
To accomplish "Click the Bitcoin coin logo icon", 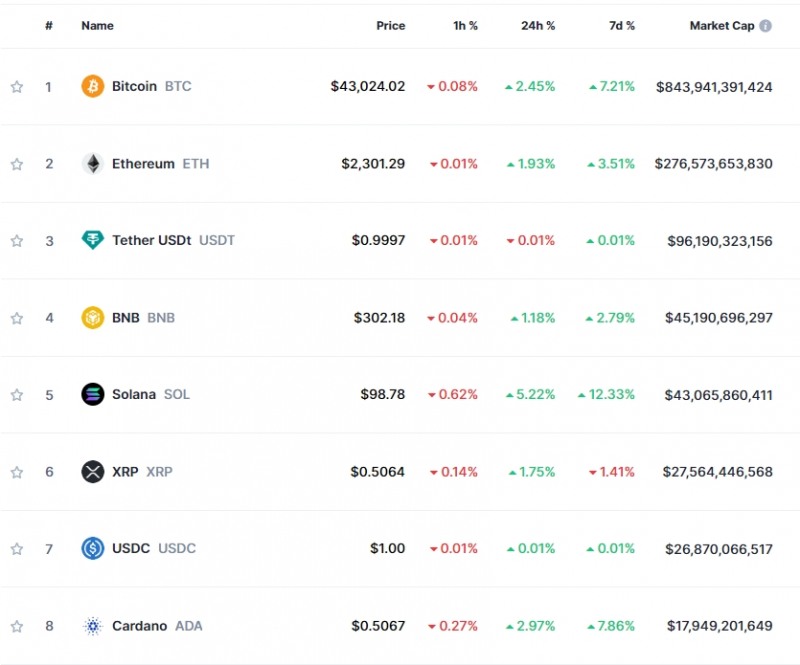I will pyautogui.click(x=93, y=86).
